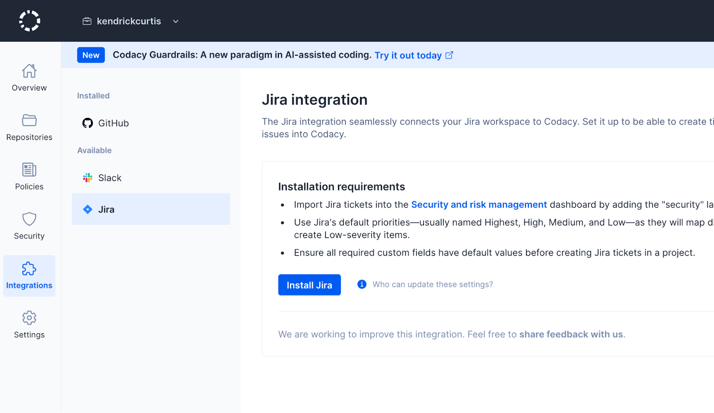Viewport: 714px width, 413px height.
Task: Click the blue info circle icon
Action: (x=362, y=285)
